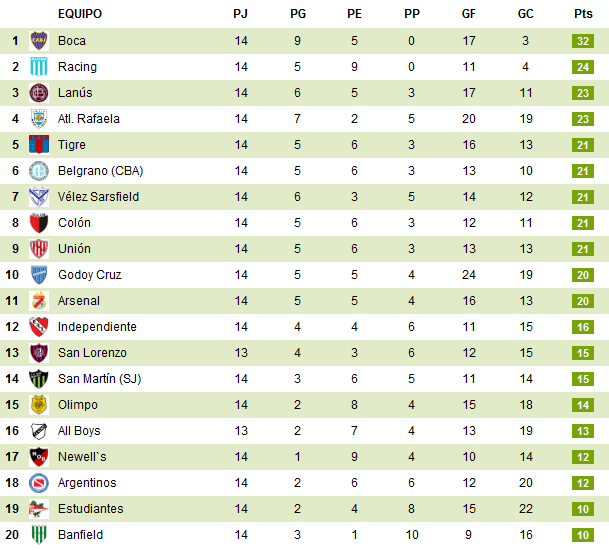This screenshot has width=609, height=550.
Task: Click the GF column header
Action: [469, 14]
